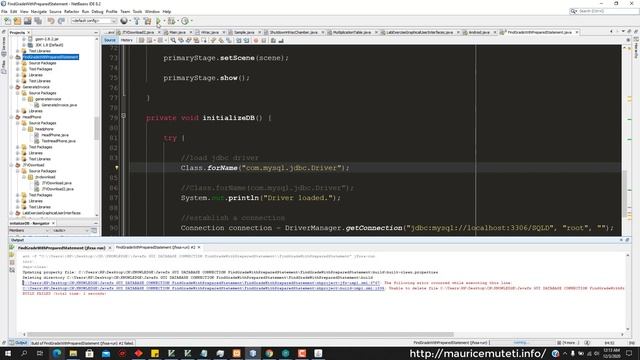Viewport: 640px width, 360px height.
Task: Open the build-impl.xml error link in Output
Action: coord(203,288)
